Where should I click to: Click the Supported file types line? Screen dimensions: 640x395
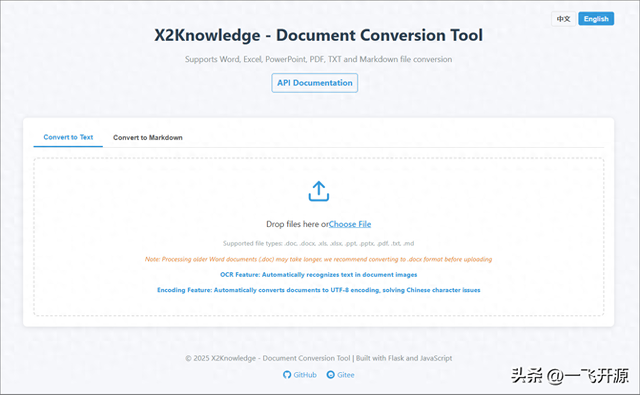(x=318, y=244)
